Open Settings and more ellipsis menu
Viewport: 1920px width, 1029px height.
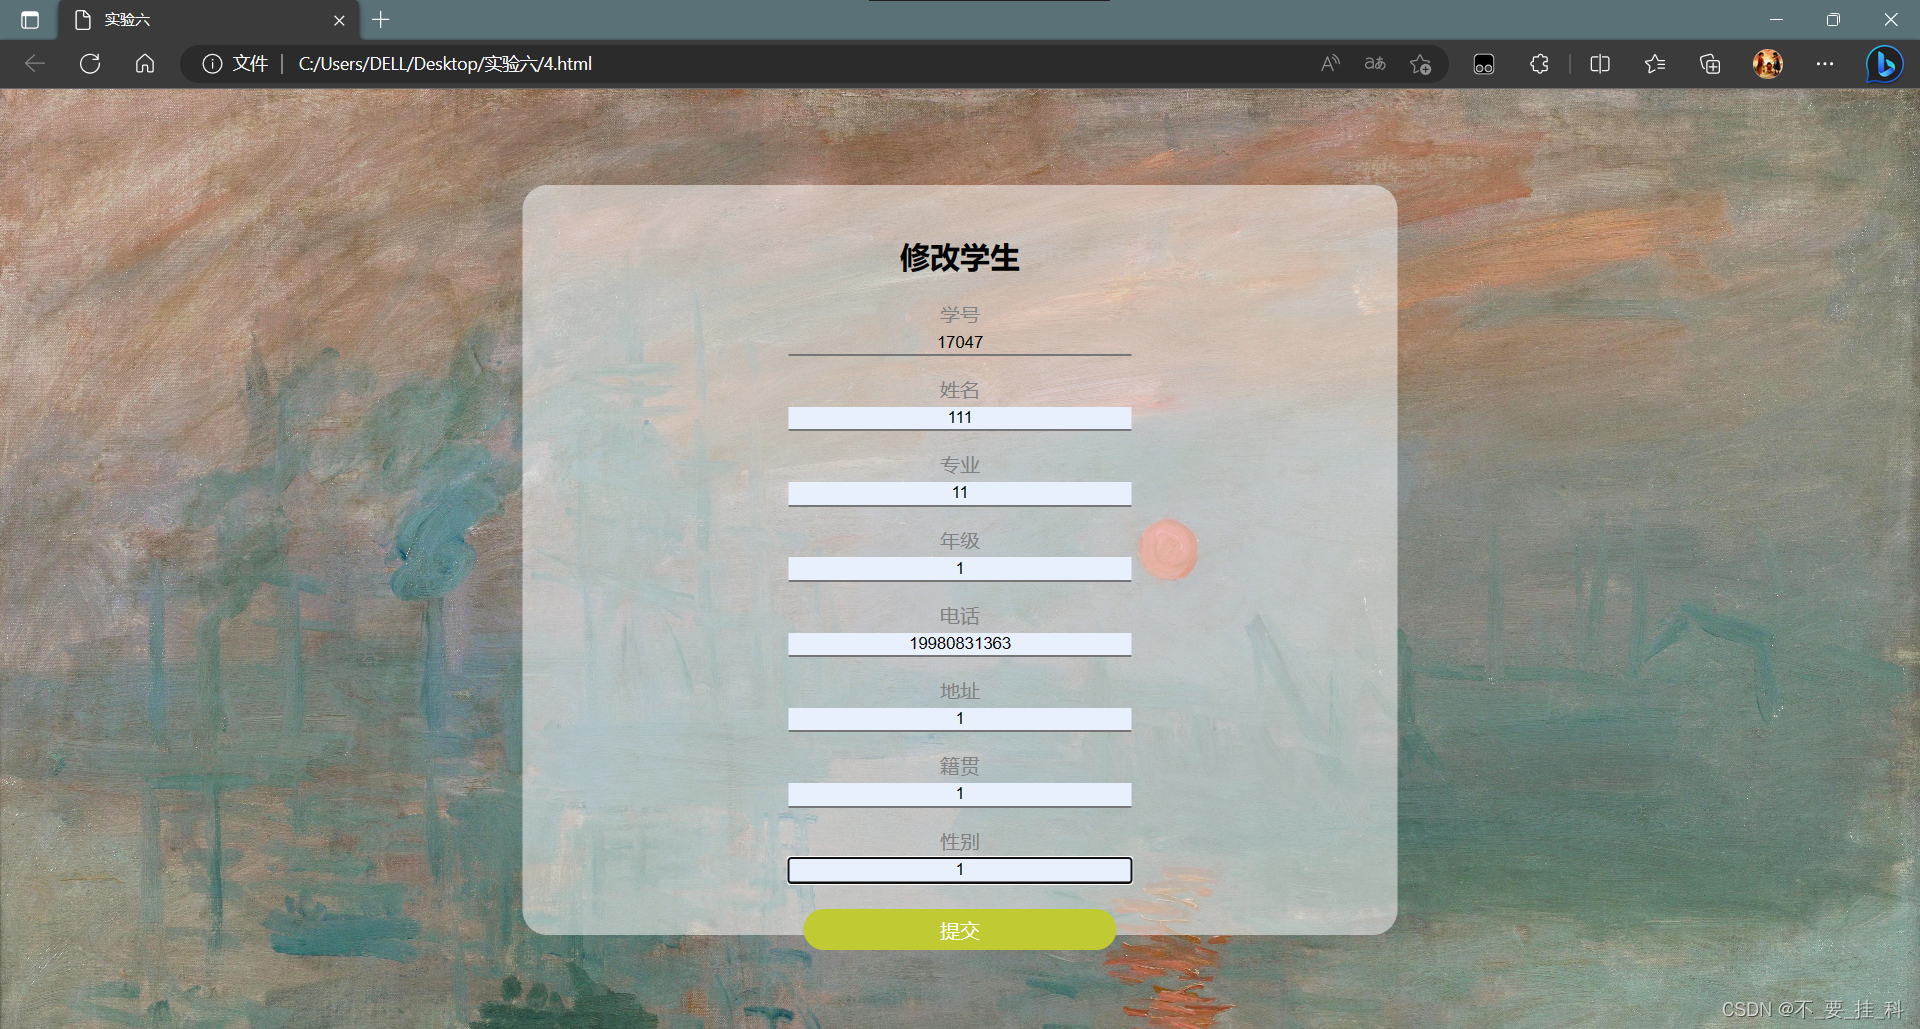[1825, 64]
